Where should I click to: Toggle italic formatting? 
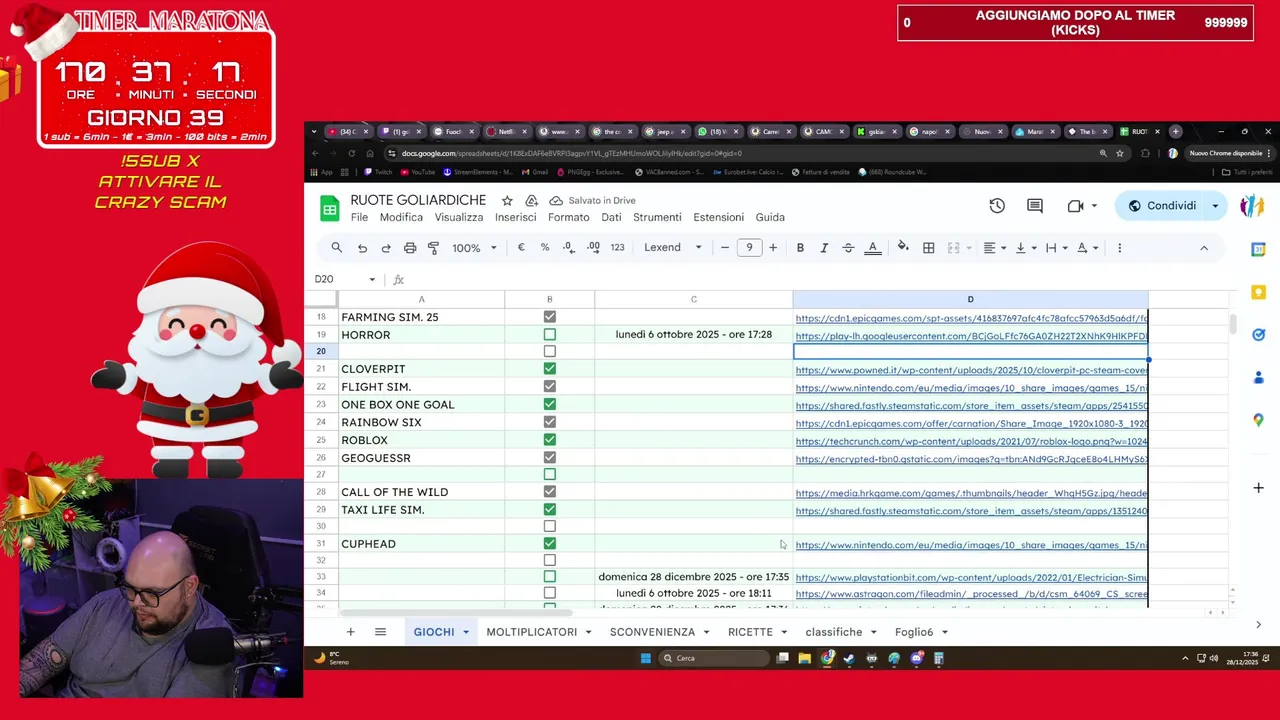[x=824, y=248]
